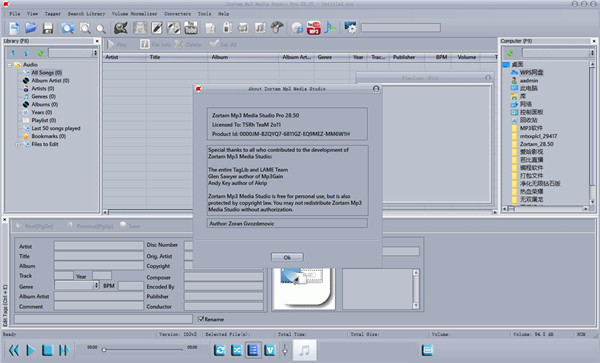Image resolution: width=600 pixels, height=363 pixels.
Task: Collapse the Audio tree node
Action: pos(10,65)
